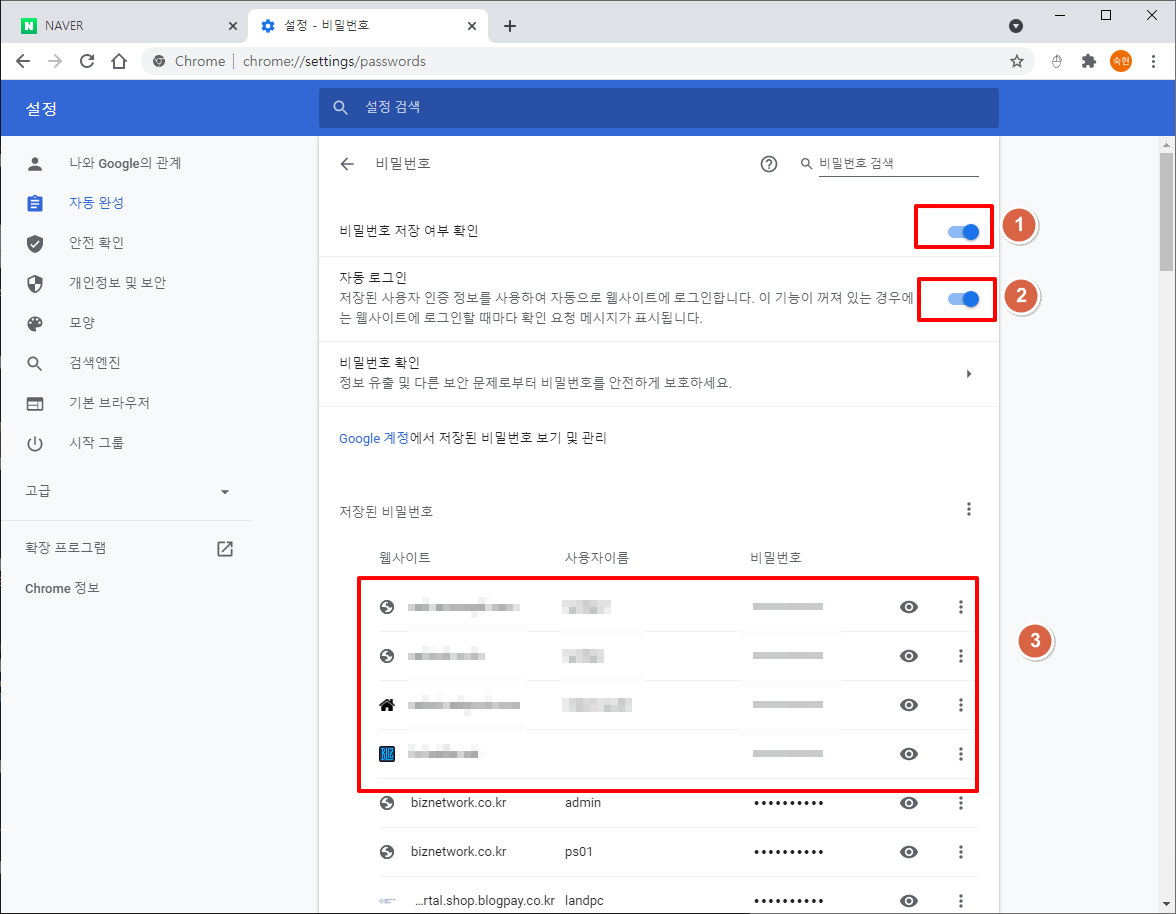Image resolution: width=1176 pixels, height=914 pixels.
Task: Select 자동 완성 in sidebar
Action: 97,203
